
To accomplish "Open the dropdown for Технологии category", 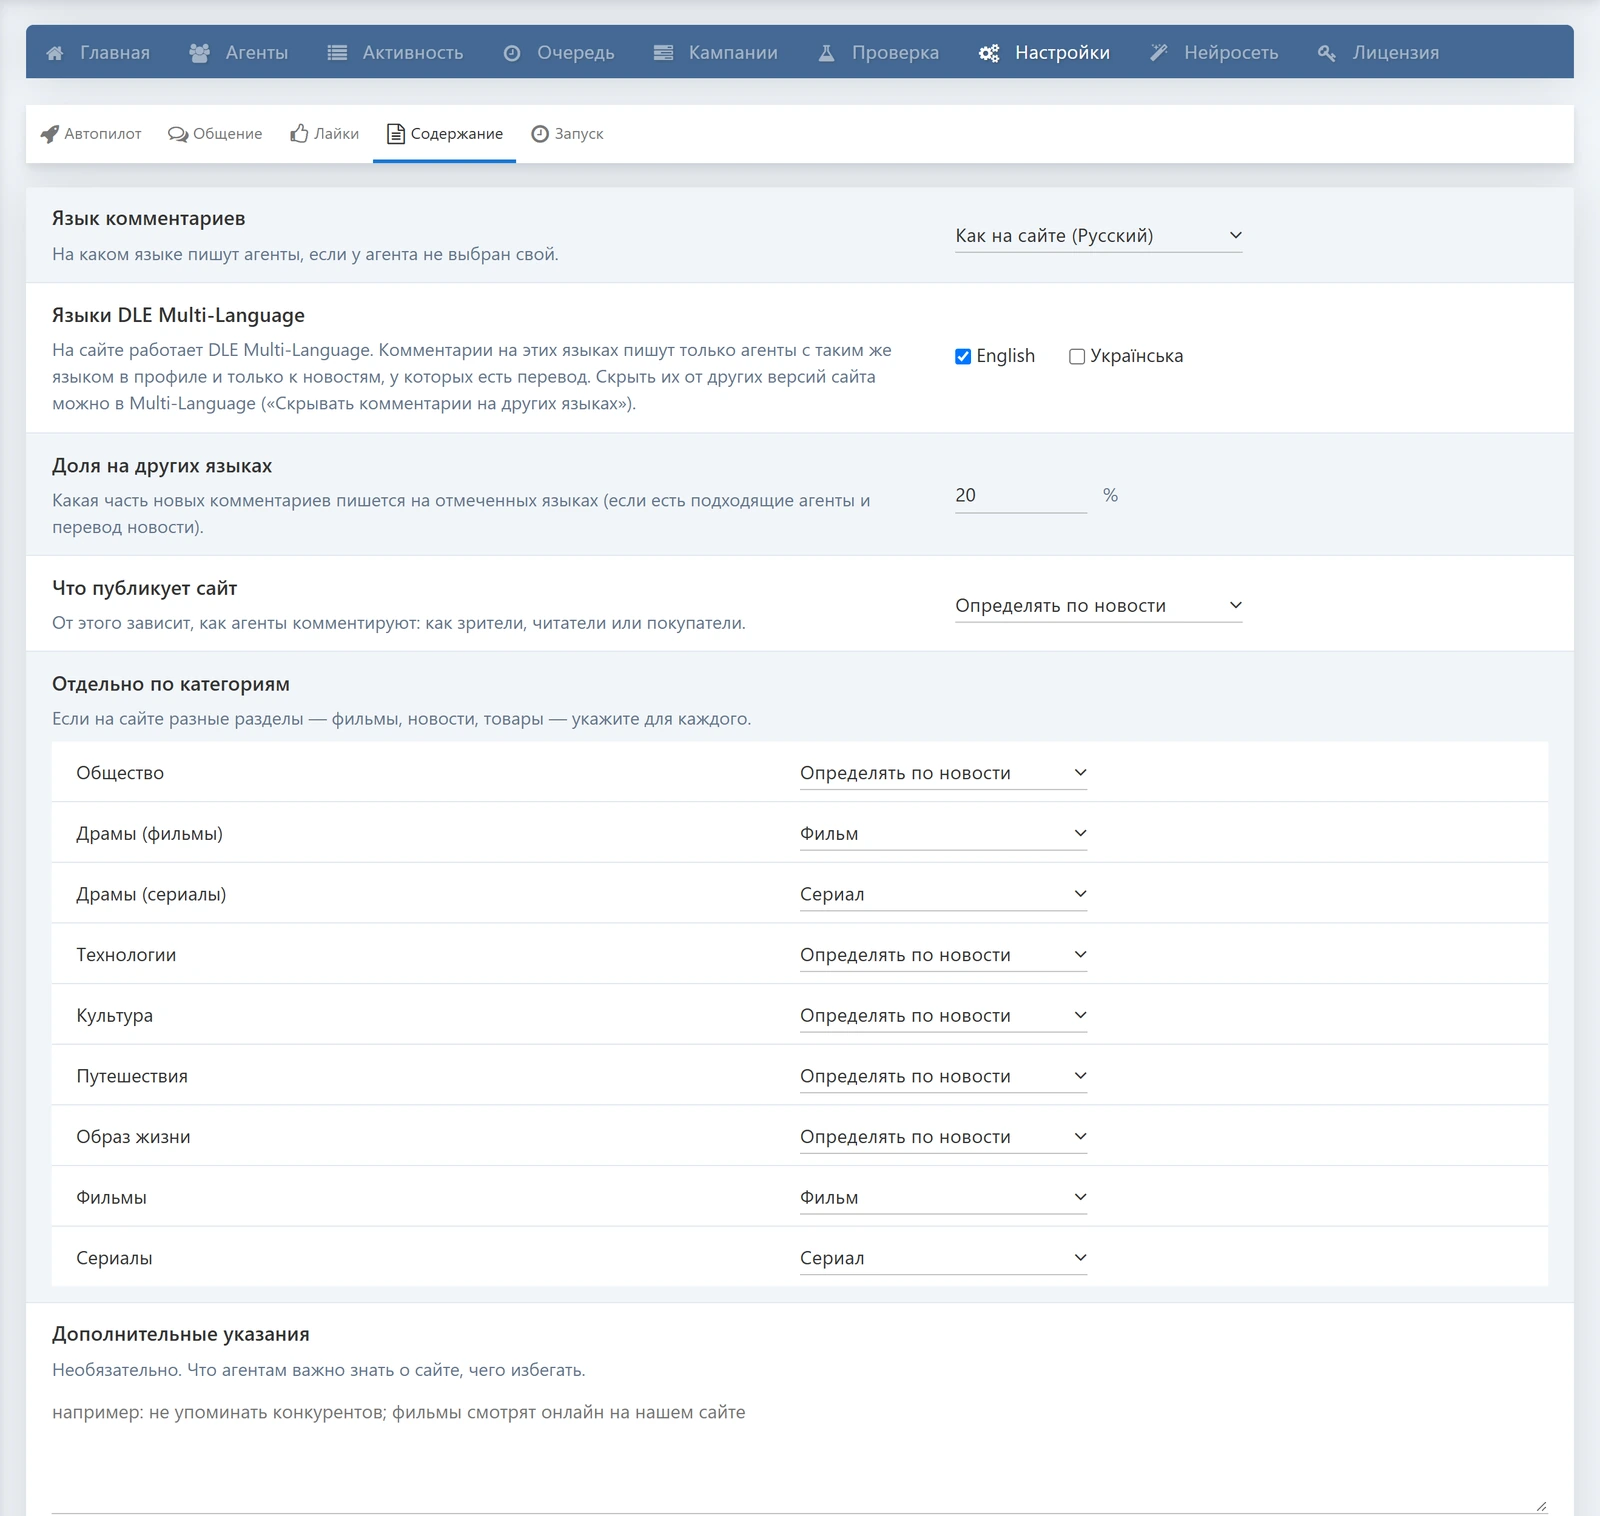I will click(x=943, y=955).
